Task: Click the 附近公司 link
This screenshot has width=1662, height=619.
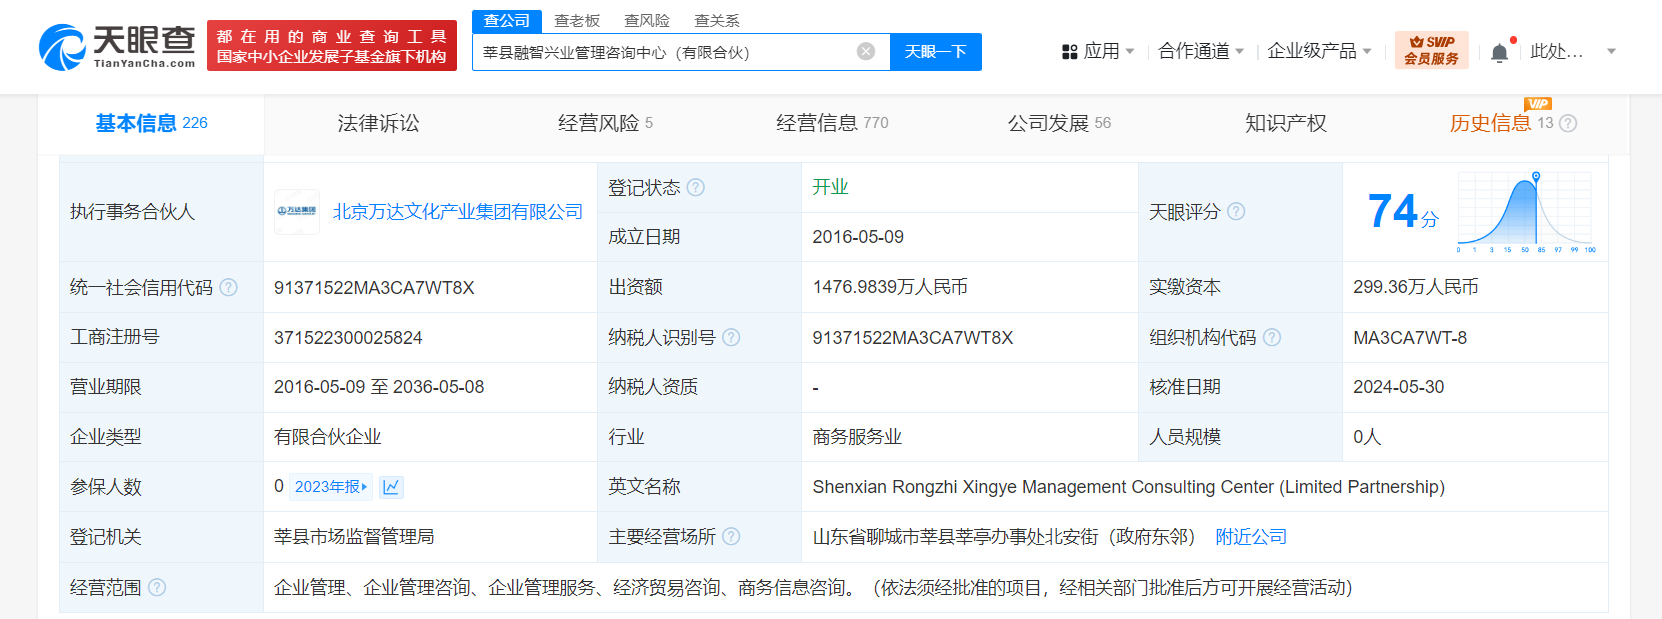Action: coord(1250,537)
